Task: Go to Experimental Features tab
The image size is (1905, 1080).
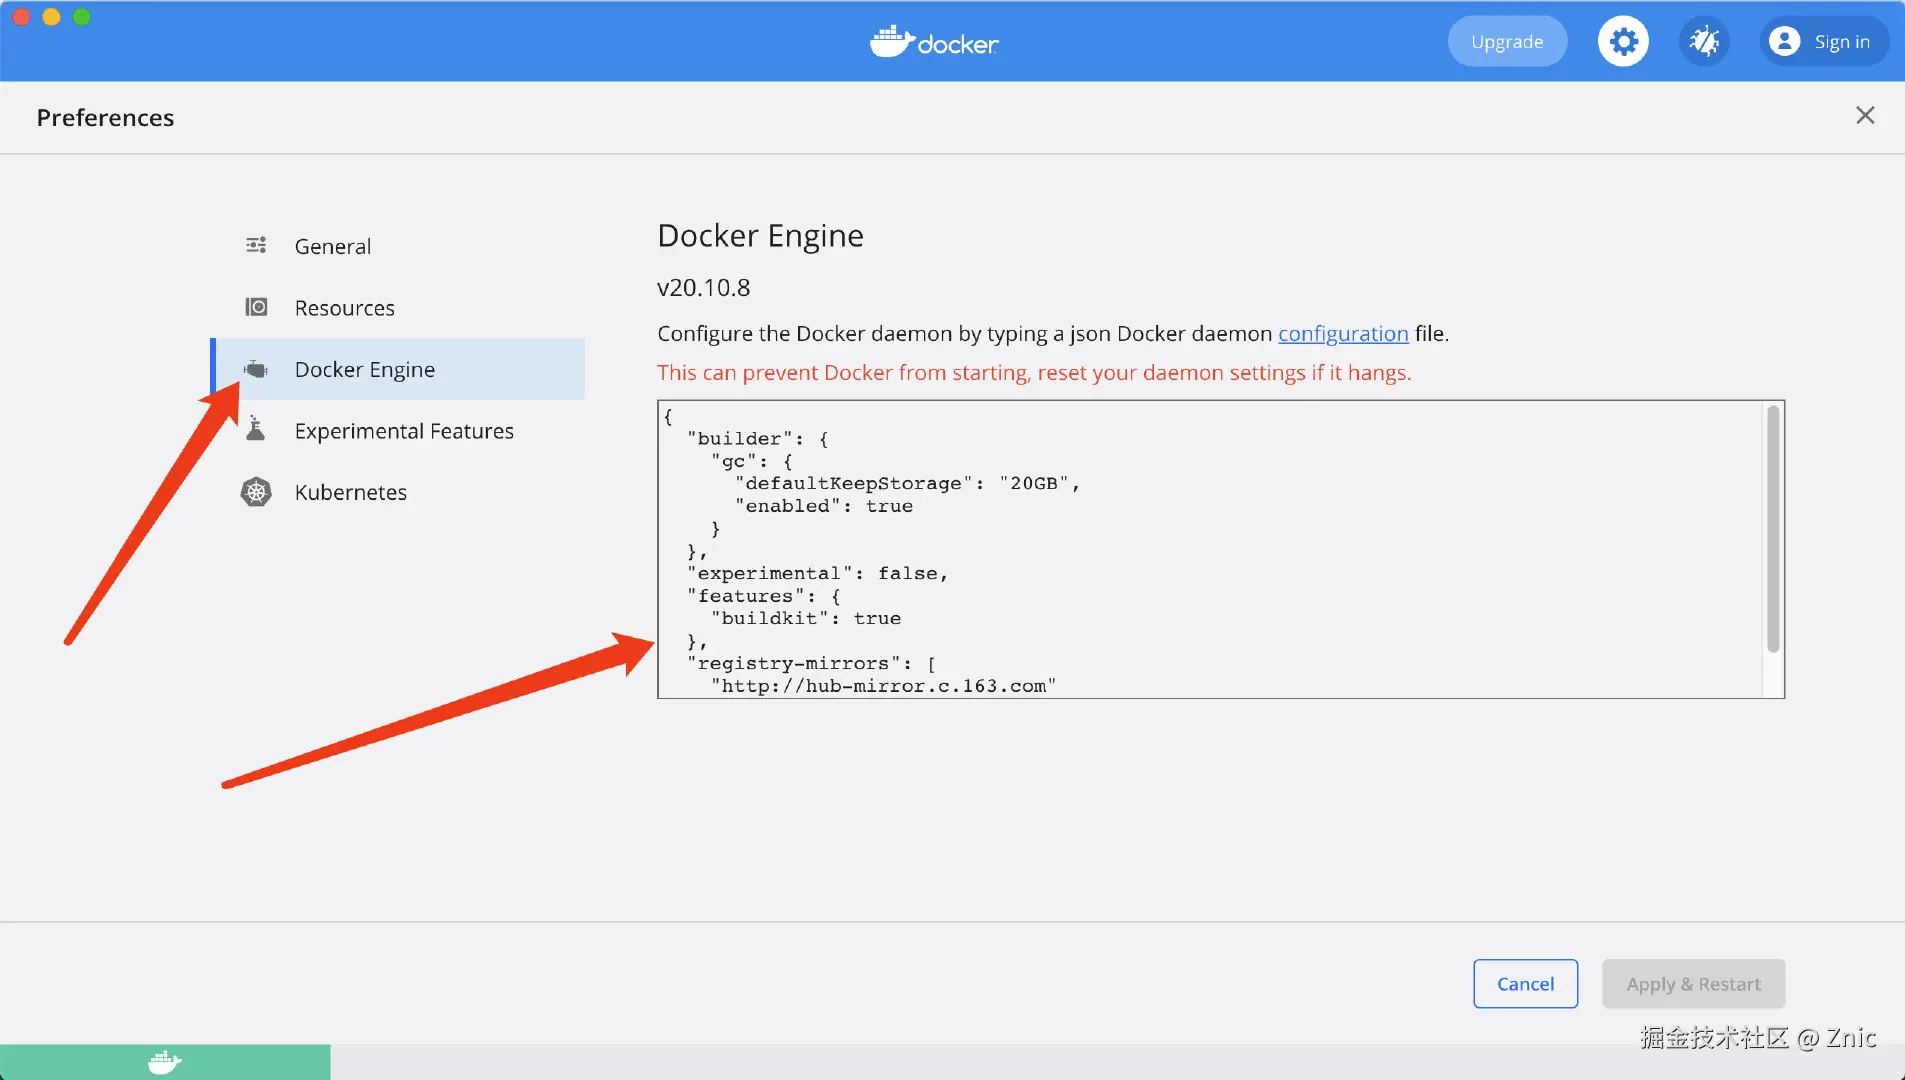Action: click(399, 431)
